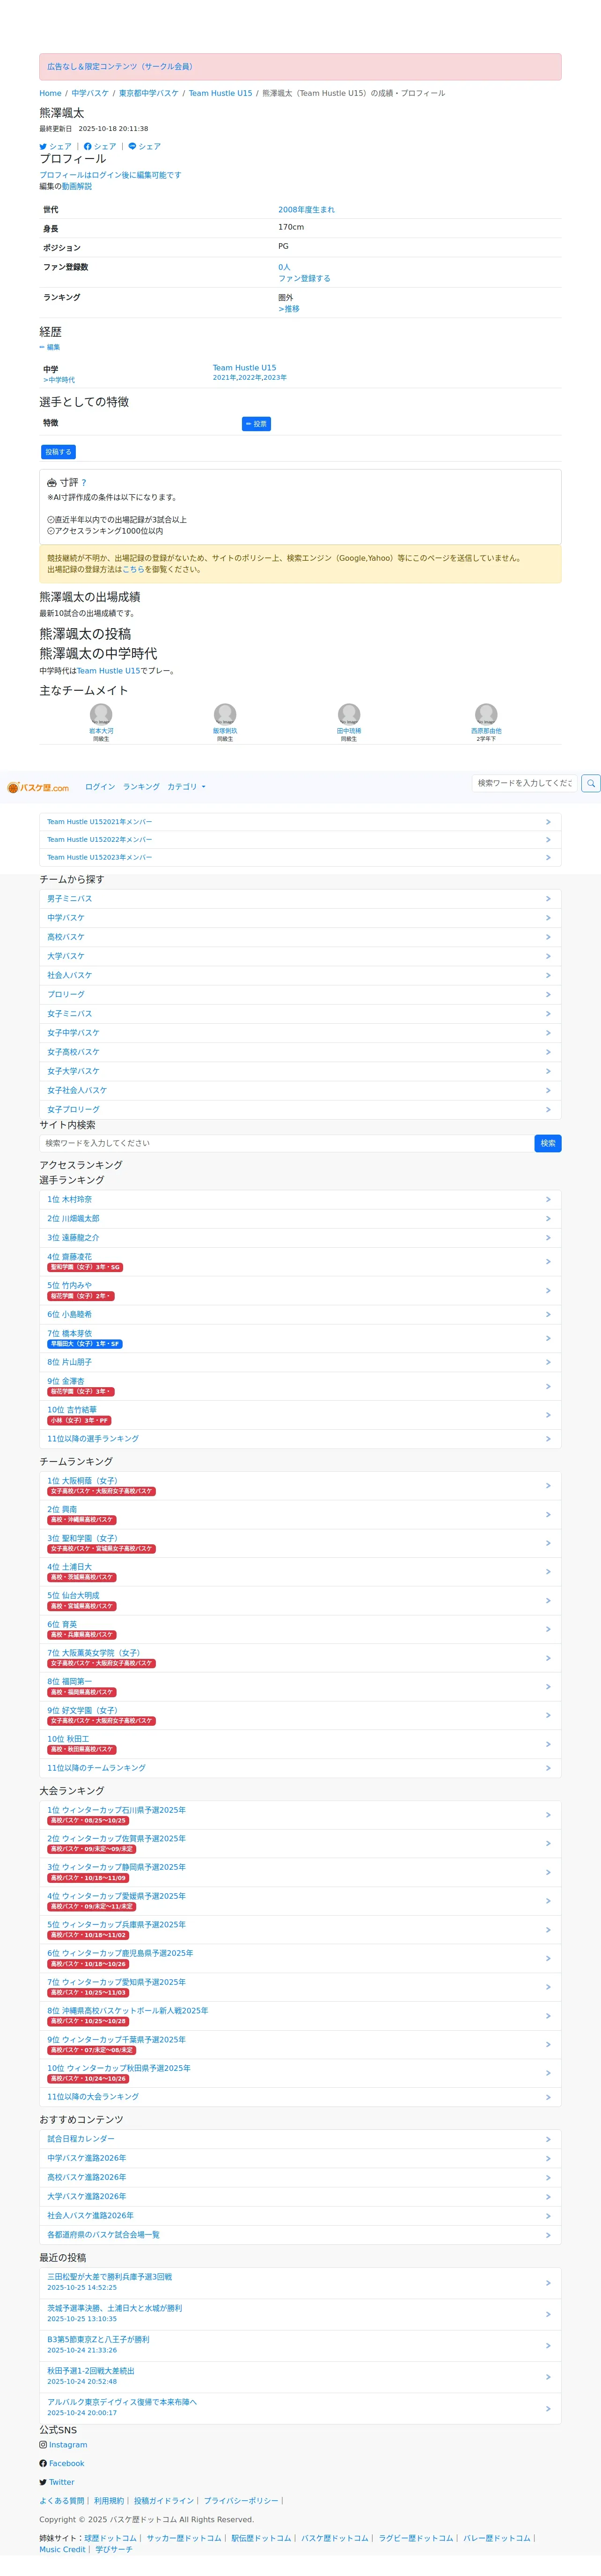Click プライバシーポリシー footer link
601x2576 pixels.
241,2501
